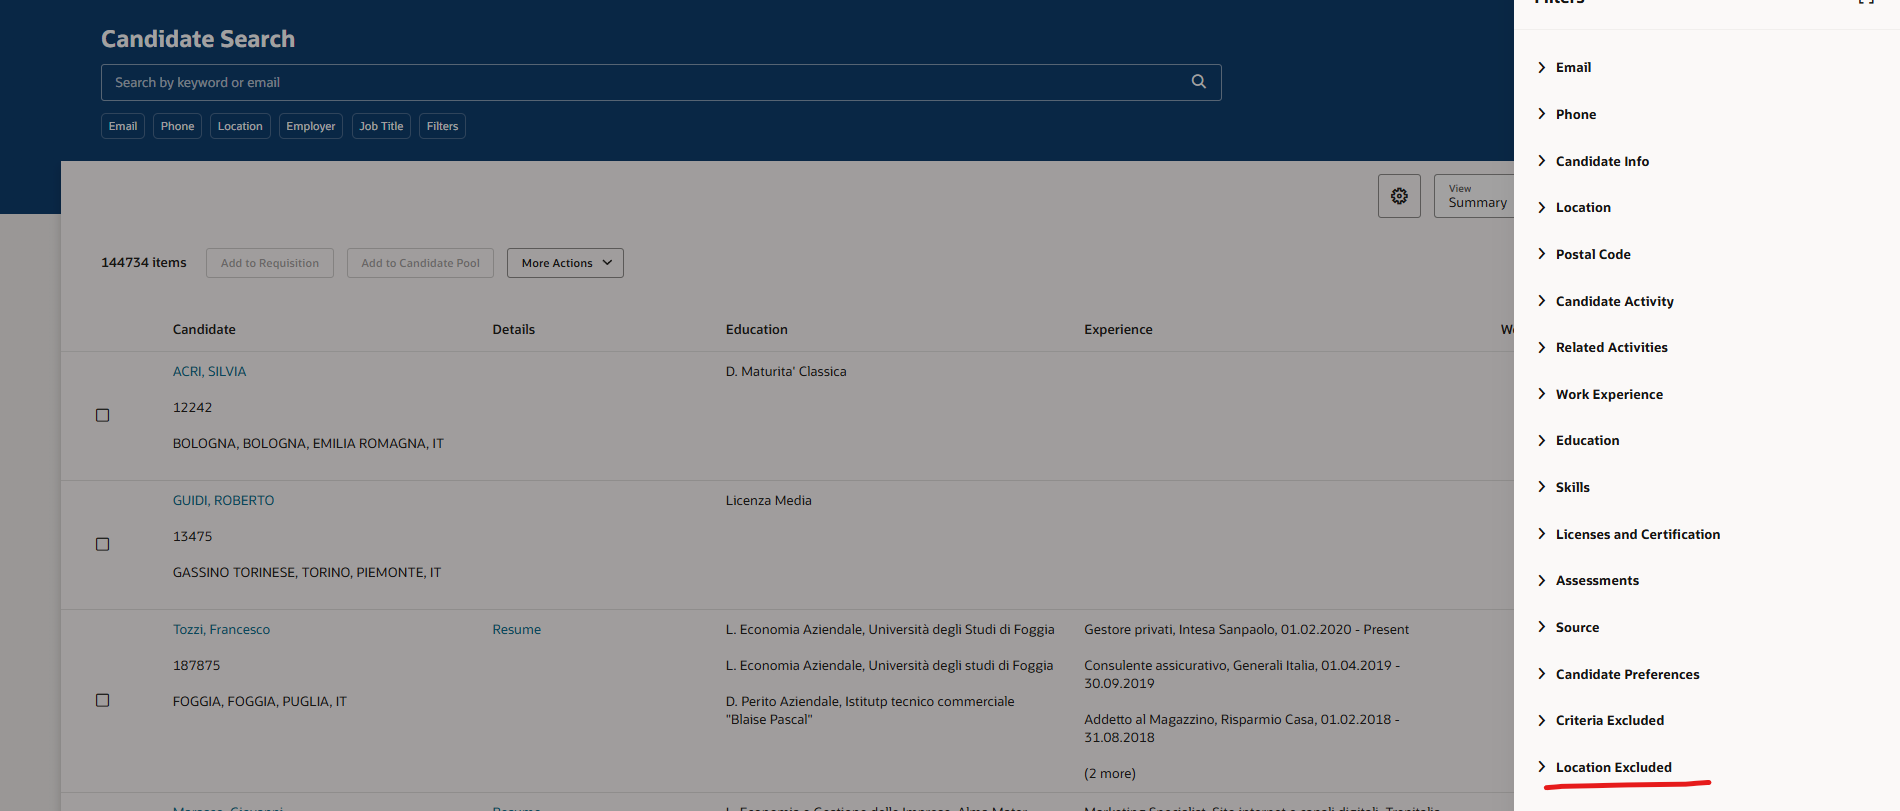Open candidate GUIDI, ROBERTO profile
Viewport: 1900px width, 811px height.
[x=223, y=500]
